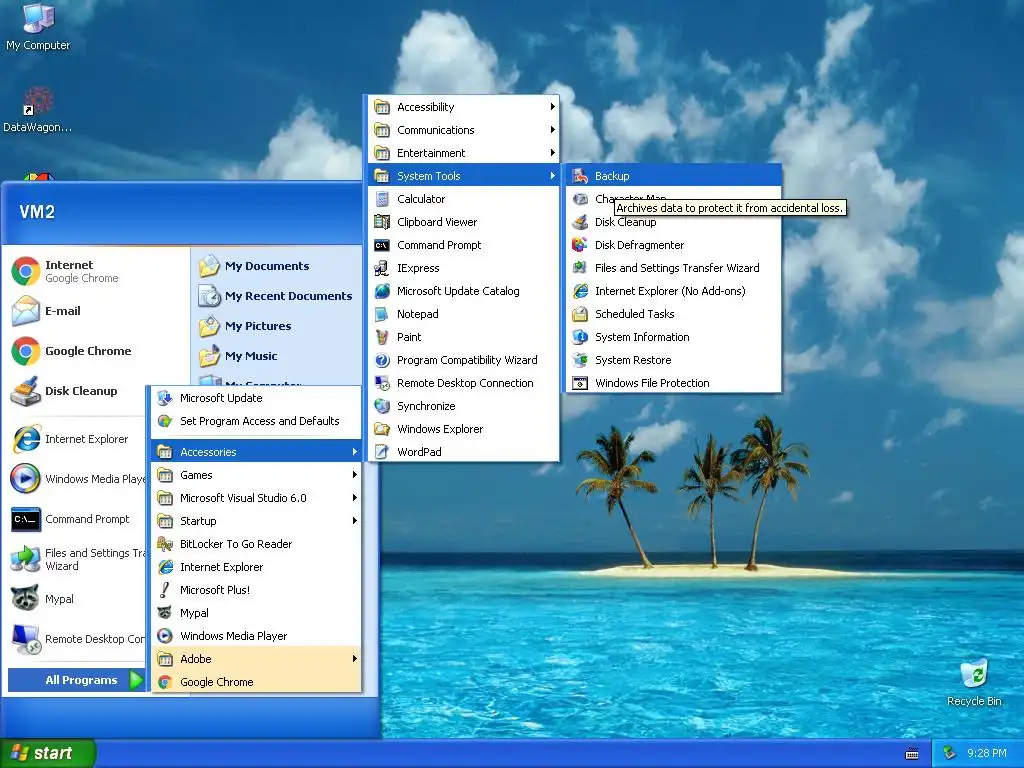Select Files and Settings Transfer Wizard entry
The height and width of the screenshot is (768, 1024).
(x=674, y=268)
